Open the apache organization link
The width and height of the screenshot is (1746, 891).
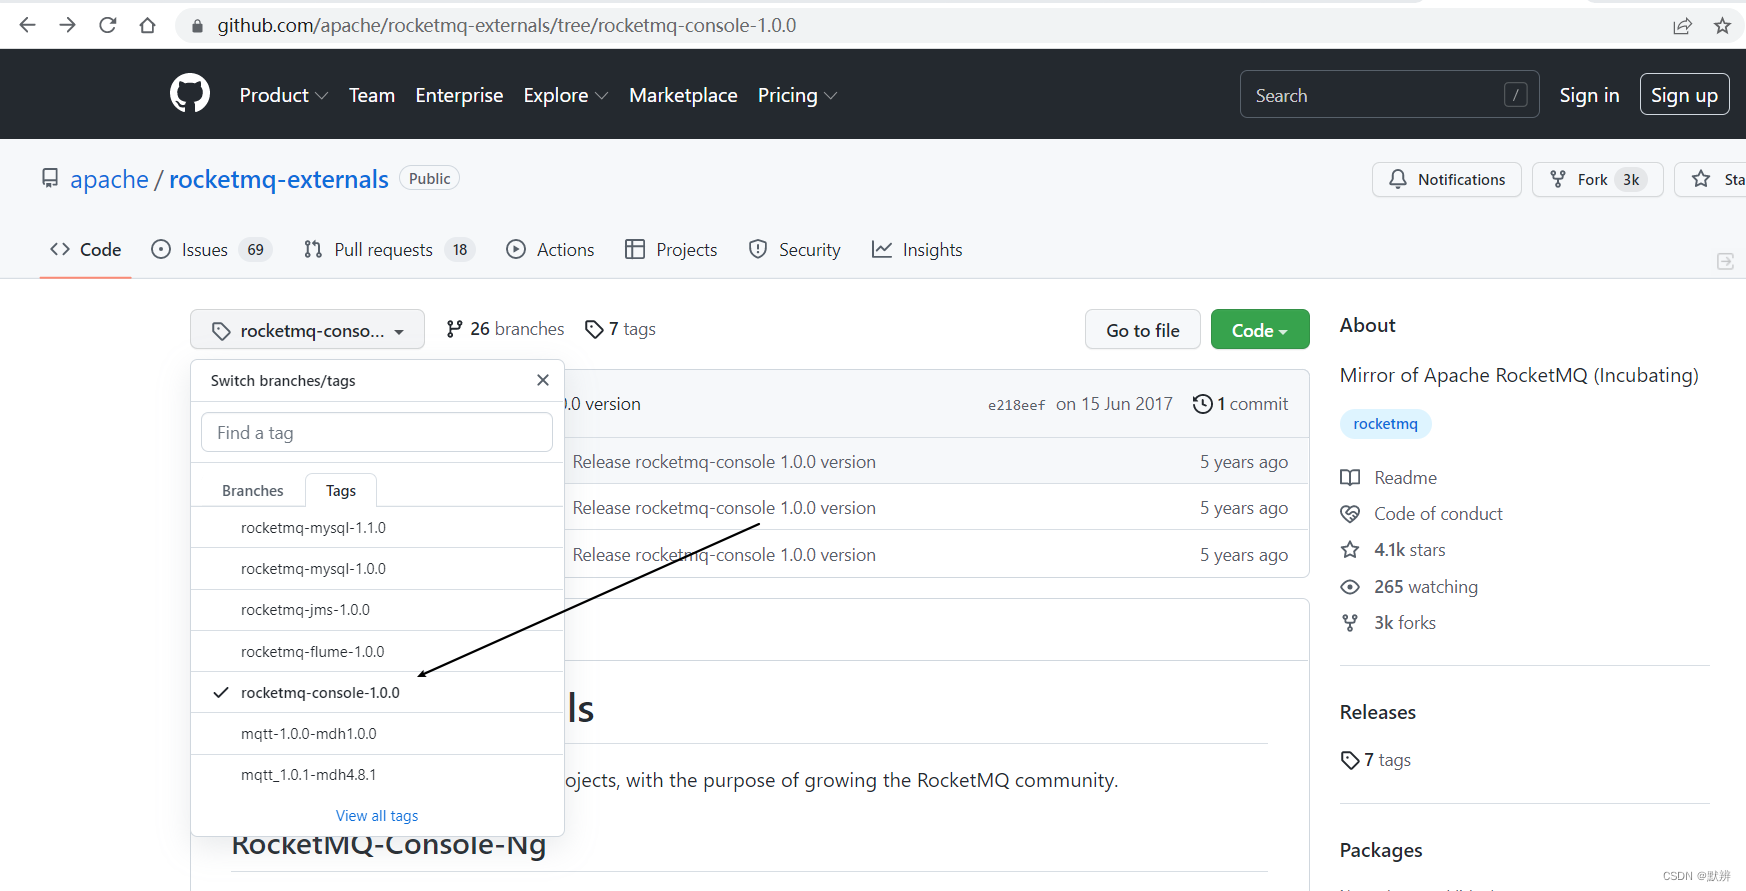pos(109,179)
